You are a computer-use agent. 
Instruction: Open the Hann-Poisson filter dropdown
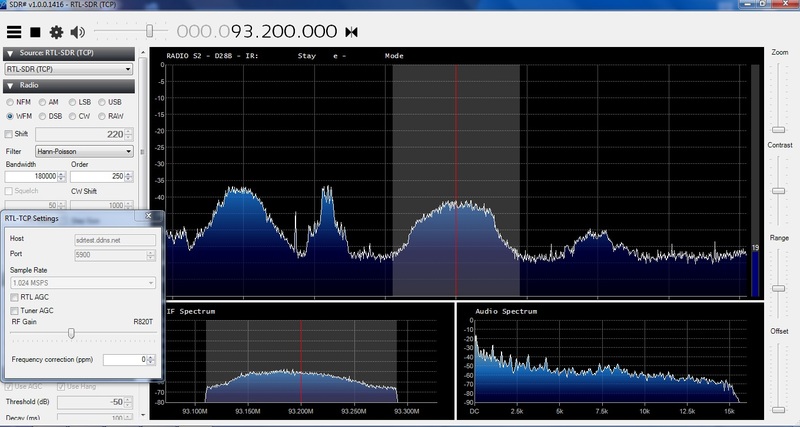click(x=84, y=152)
